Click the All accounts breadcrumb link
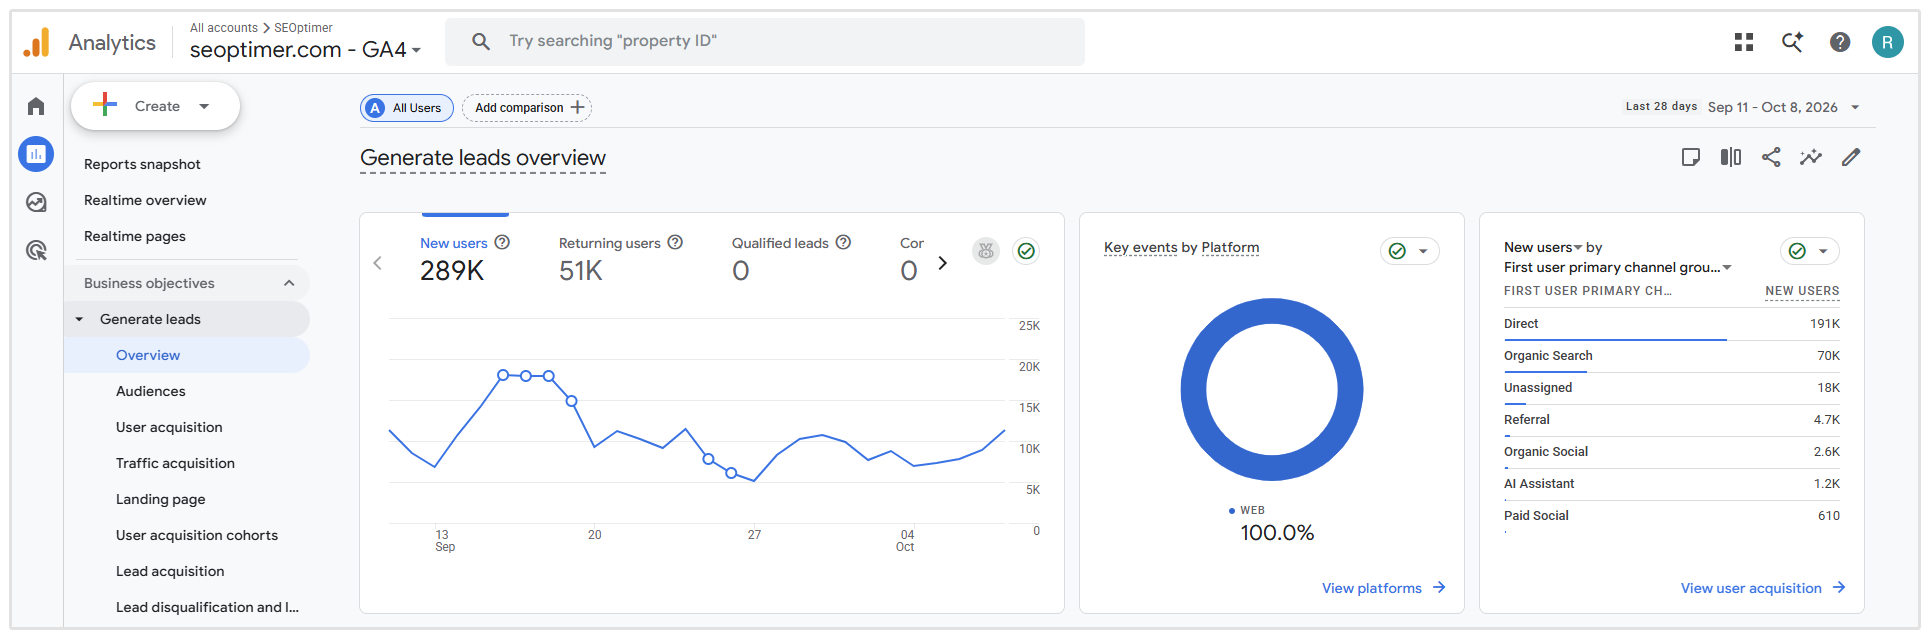Screen dimensions: 1930x640 224,27
